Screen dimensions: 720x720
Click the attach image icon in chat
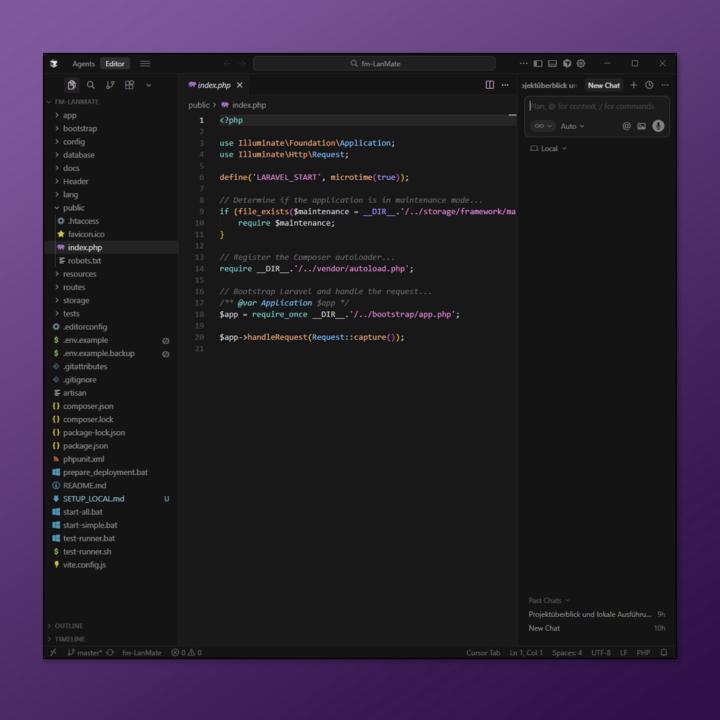click(x=642, y=126)
